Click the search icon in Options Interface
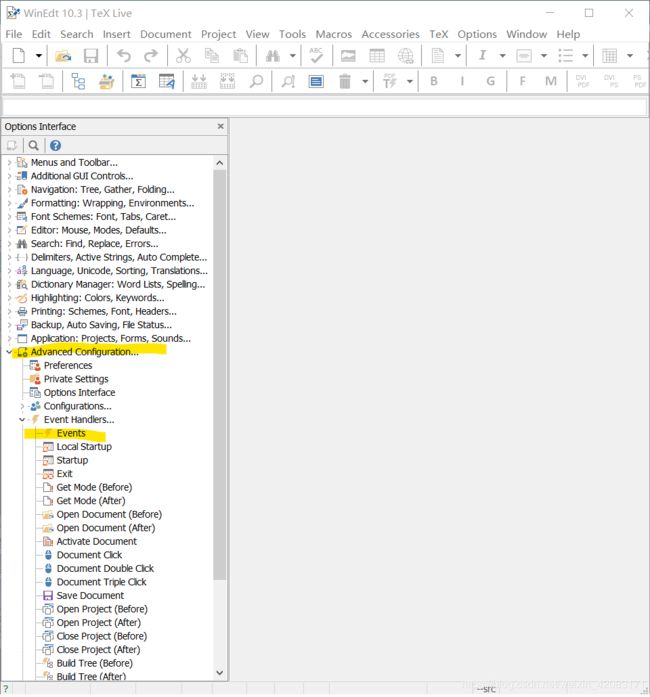The image size is (650, 697). (33, 145)
